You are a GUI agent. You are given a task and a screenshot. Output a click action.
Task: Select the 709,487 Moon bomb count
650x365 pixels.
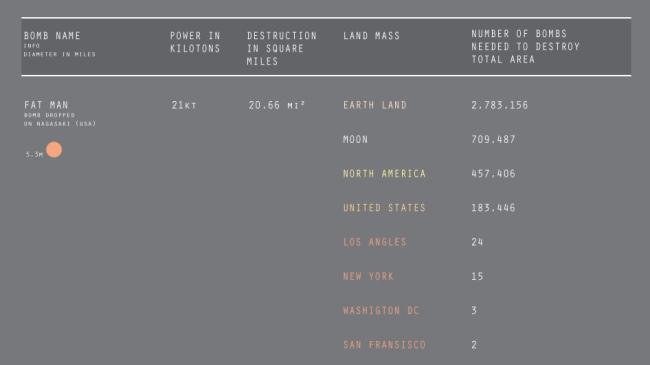pos(493,139)
